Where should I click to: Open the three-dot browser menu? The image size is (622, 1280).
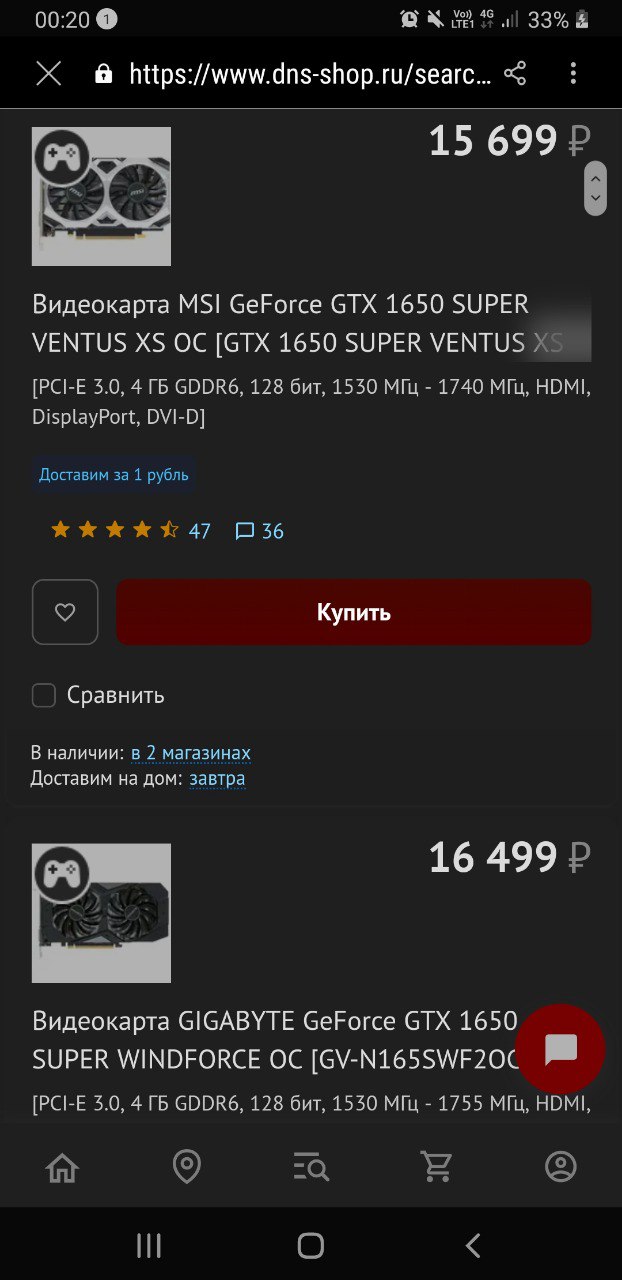tap(573, 73)
